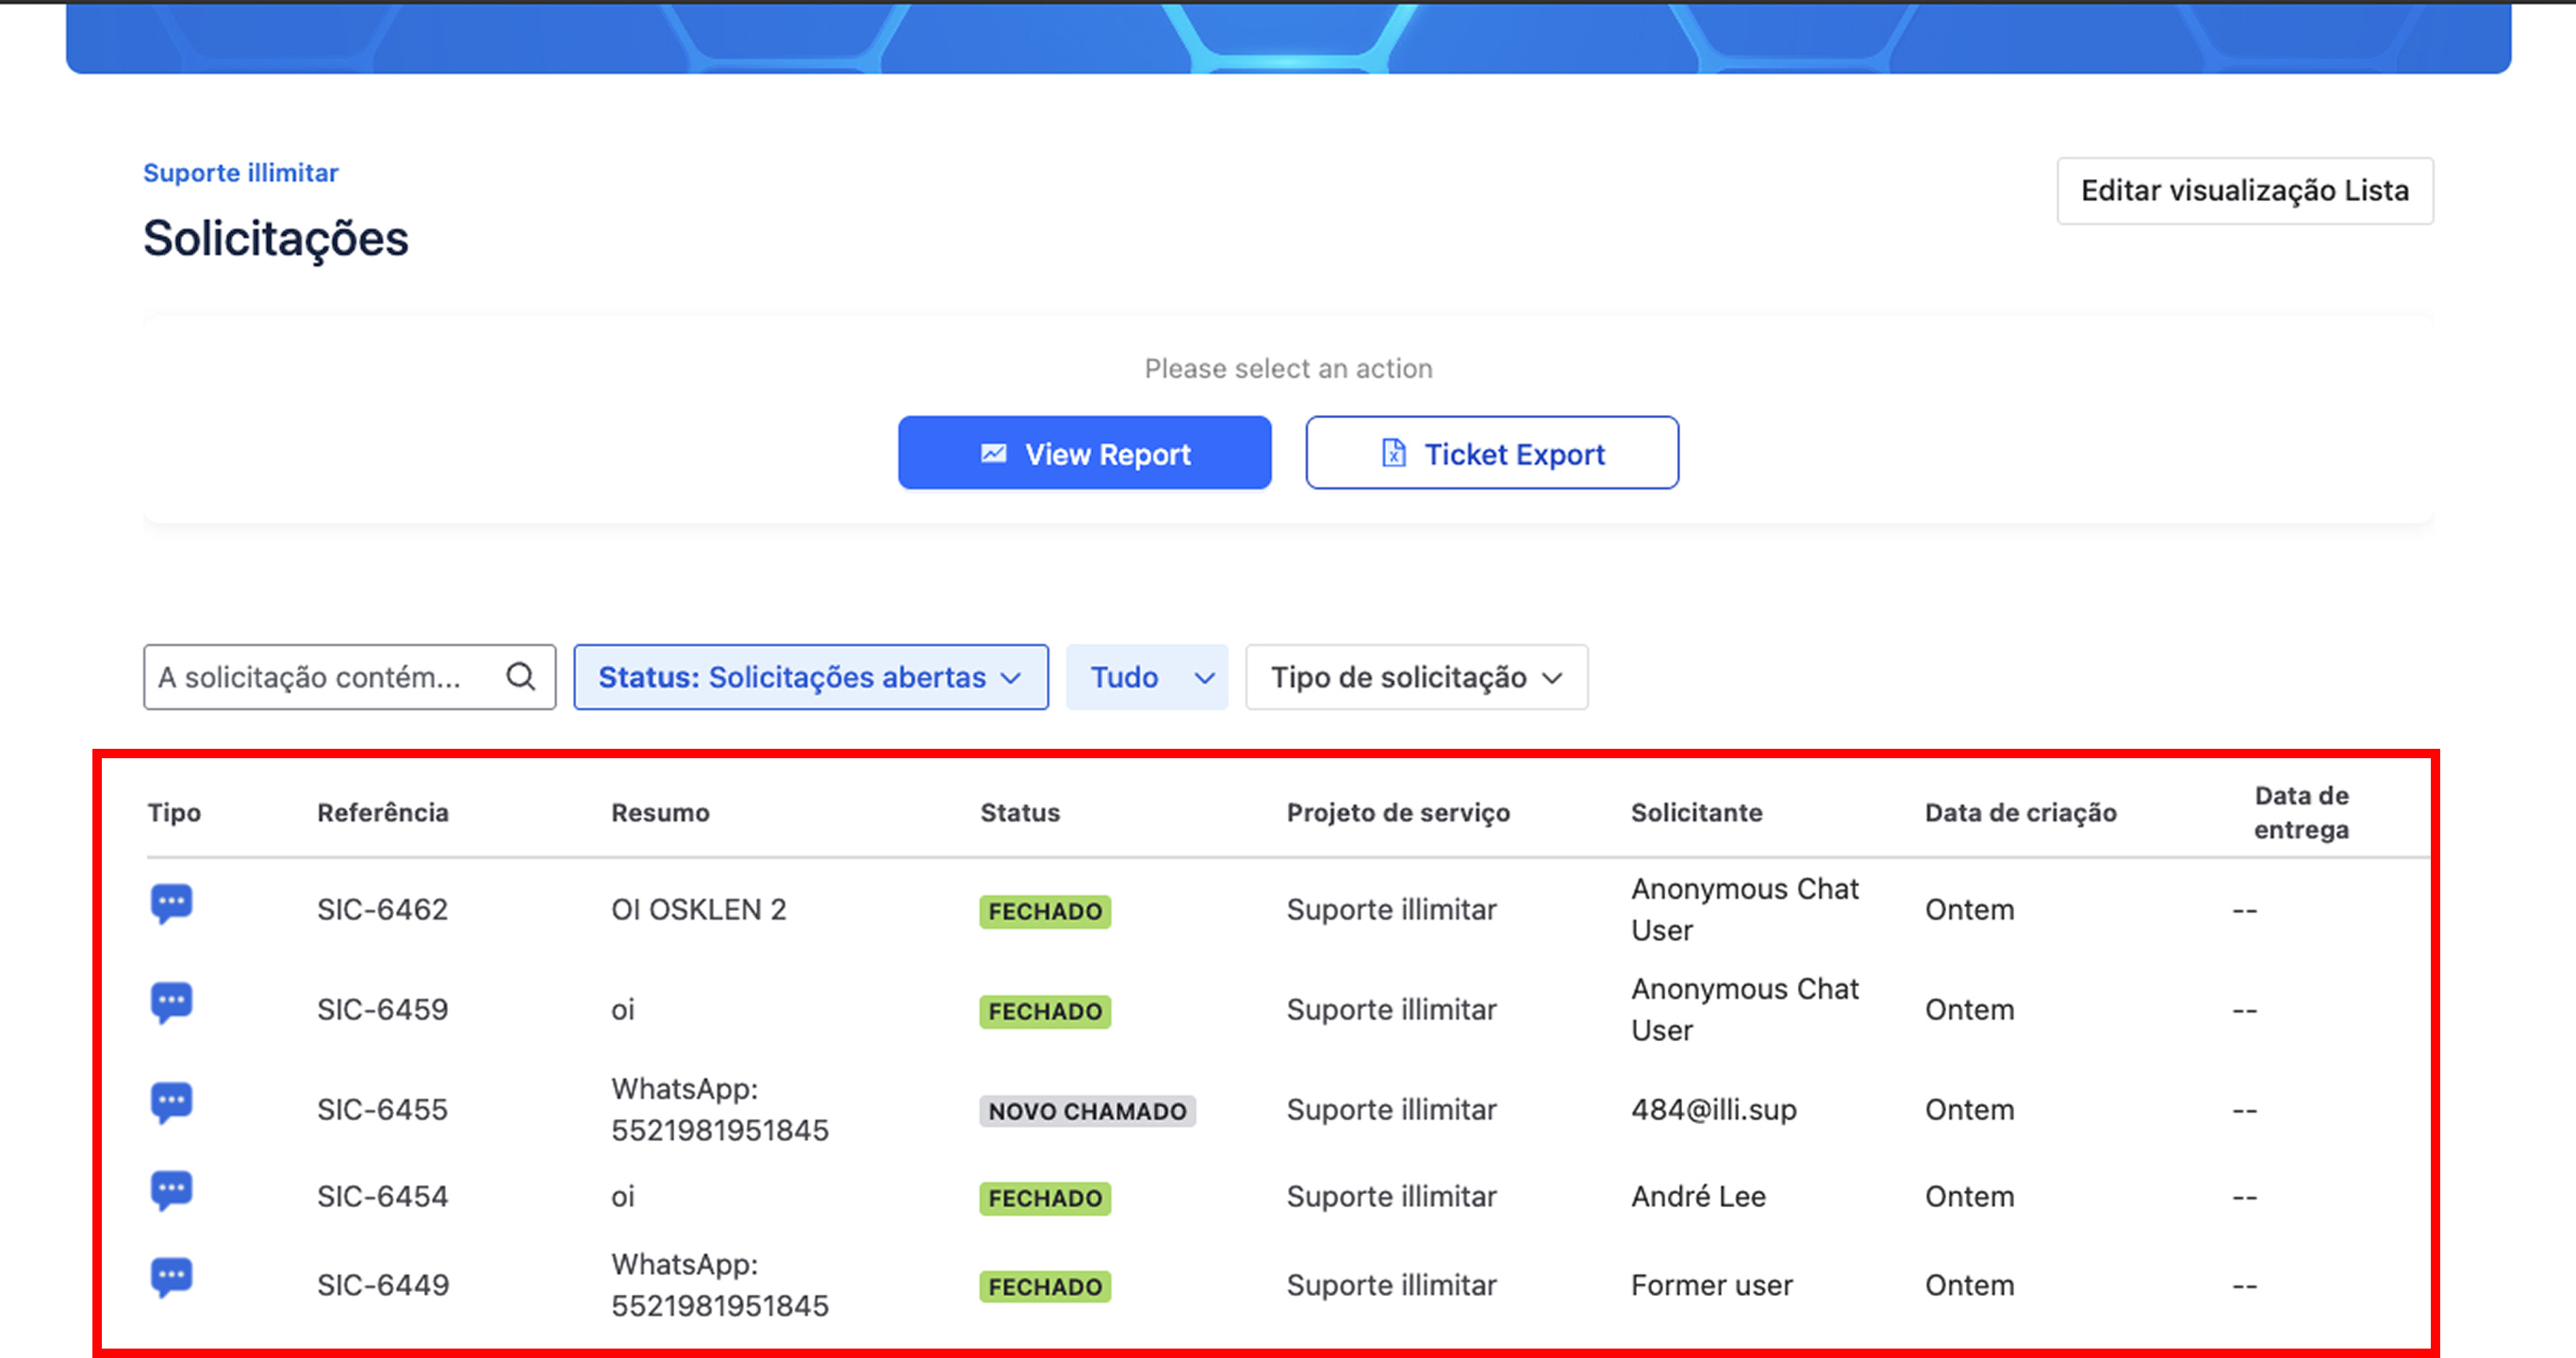
Task: Click the spreadsheet icon on Ticket Export
Action: click(x=1393, y=454)
